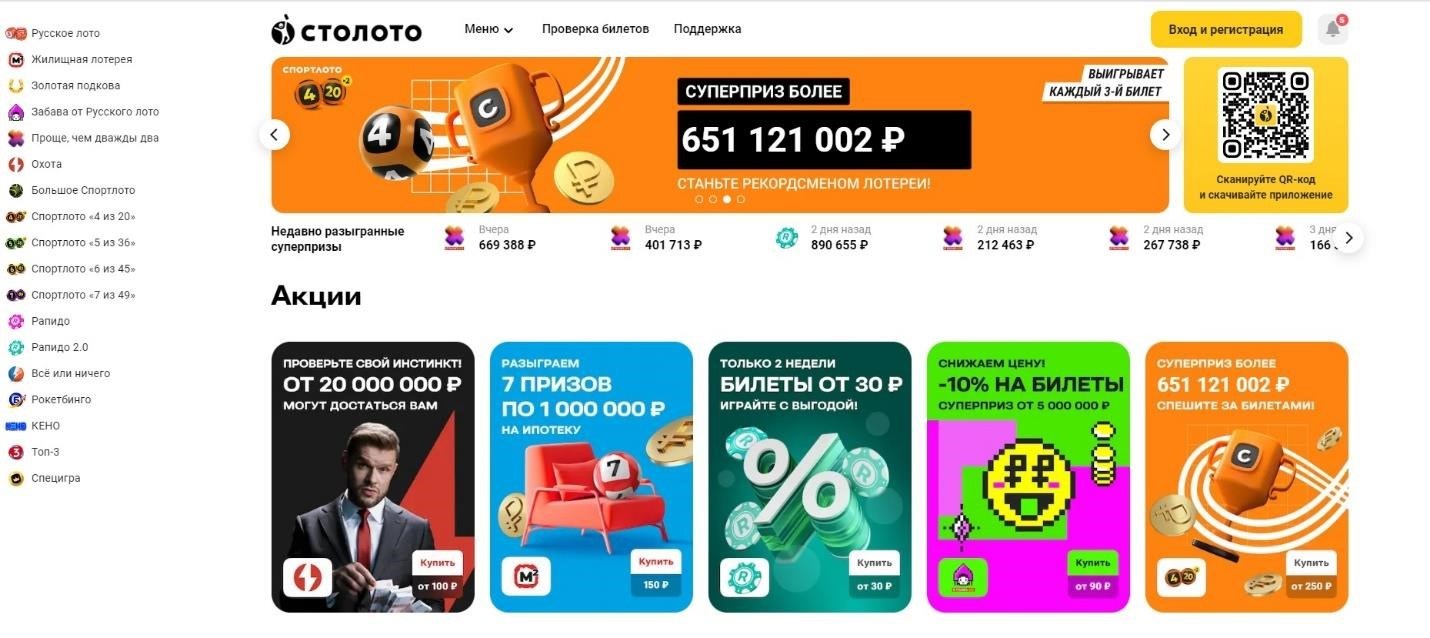Open Жилищная лотерея sidebar icon
This screenshot has height=638, width=1430.
[15, 59]
